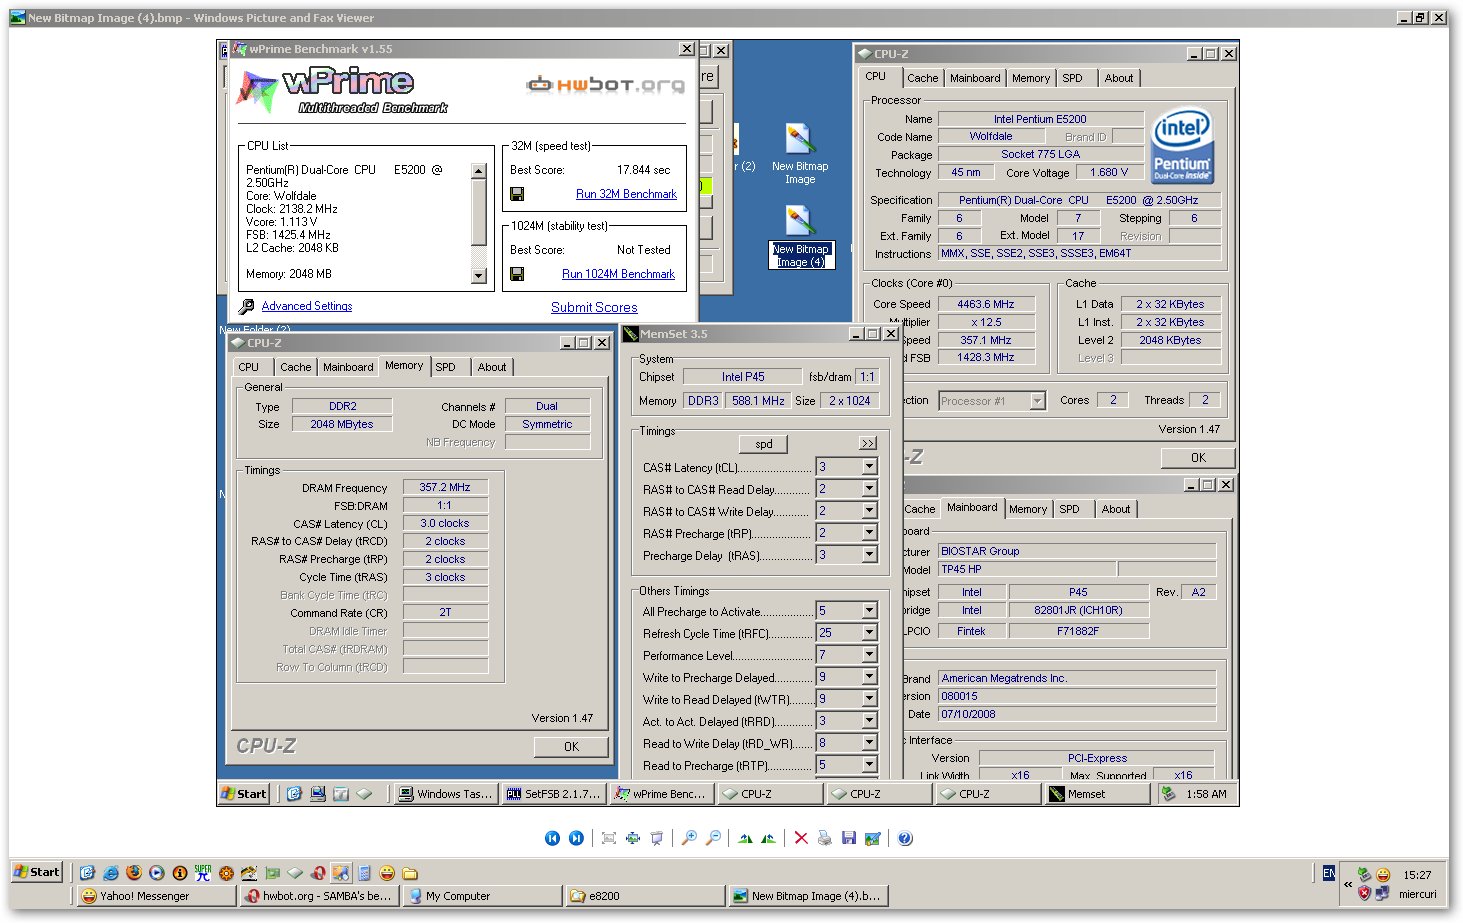The image size is (1463, 923).
Task: Go to the previous image in the viewer
Action: tap(552, 838)
